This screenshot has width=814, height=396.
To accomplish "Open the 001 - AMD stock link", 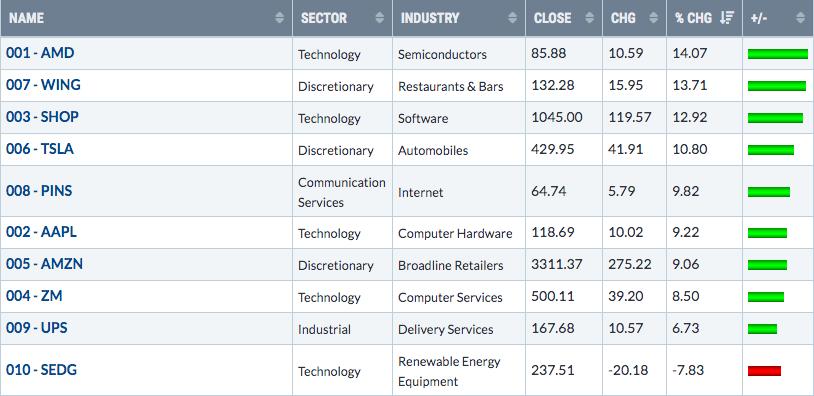I will point(40,53).
